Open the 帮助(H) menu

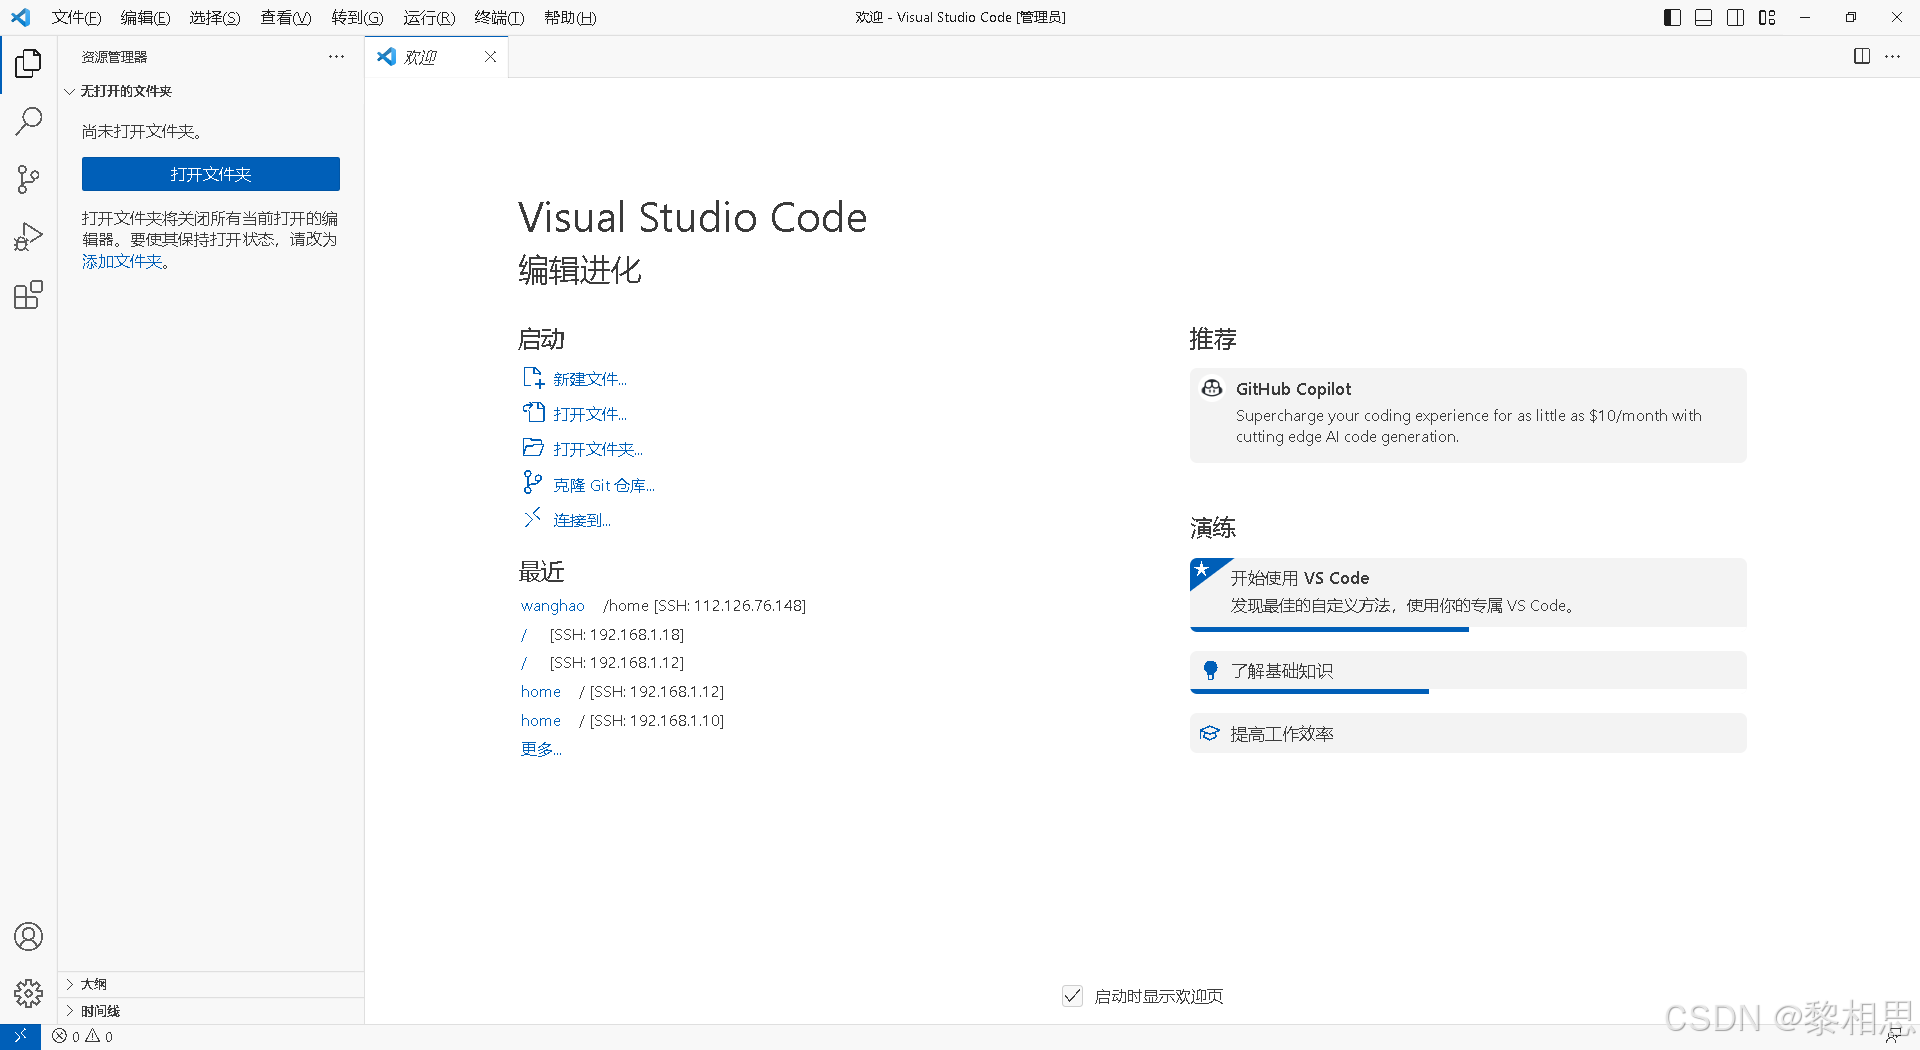click(x=570, y=17)
